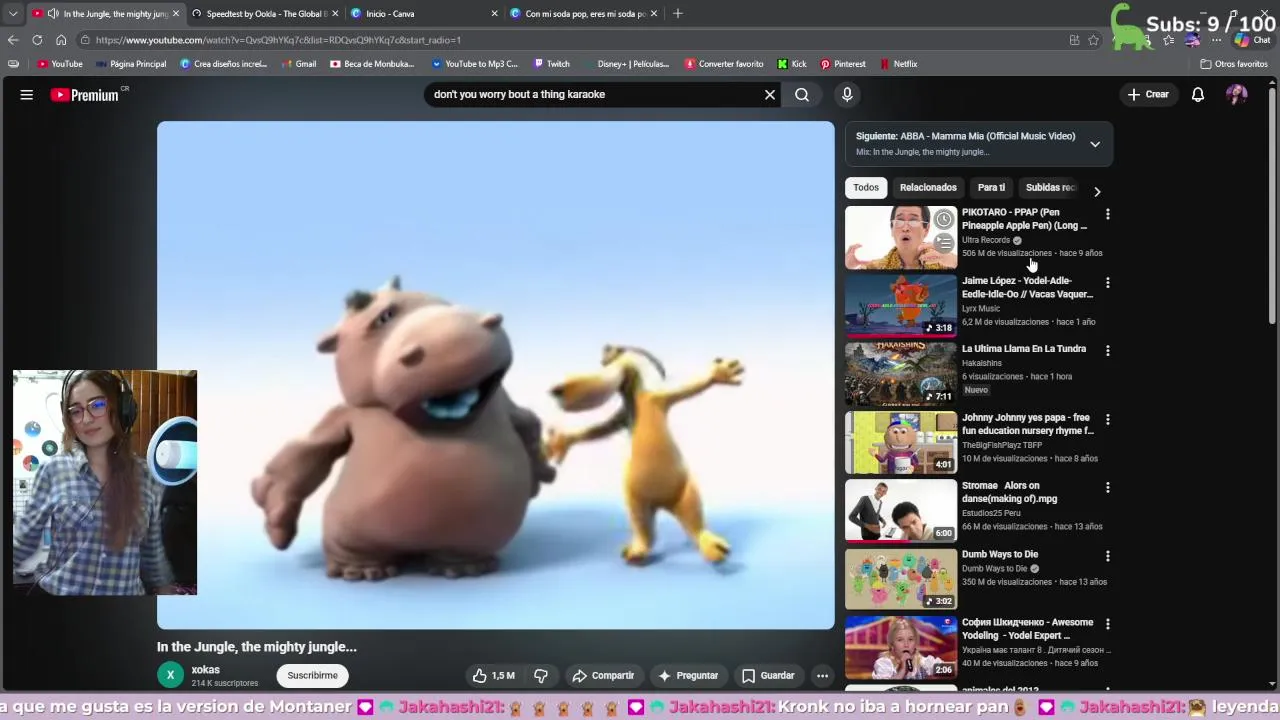Open Jaime López Yodel video title

click(1027, 287)
